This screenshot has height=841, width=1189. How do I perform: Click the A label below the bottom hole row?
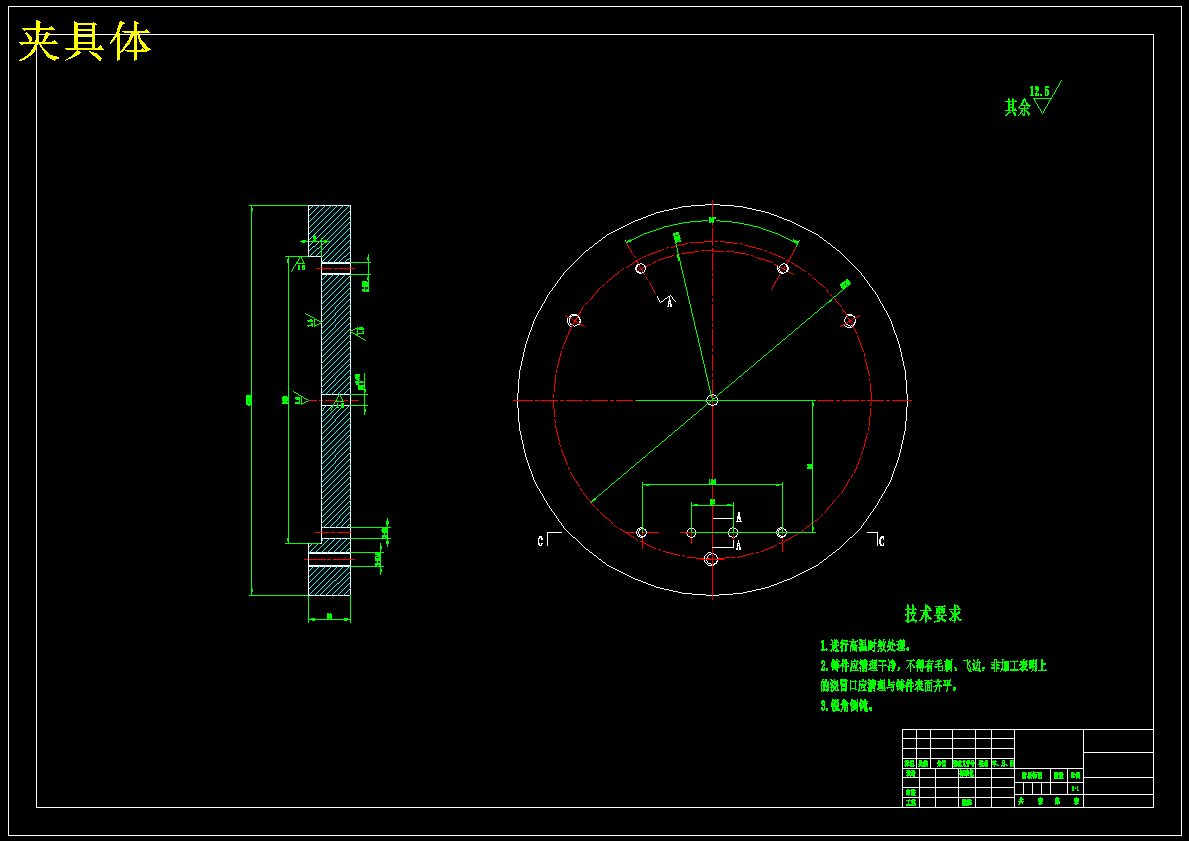click(739, 544)
